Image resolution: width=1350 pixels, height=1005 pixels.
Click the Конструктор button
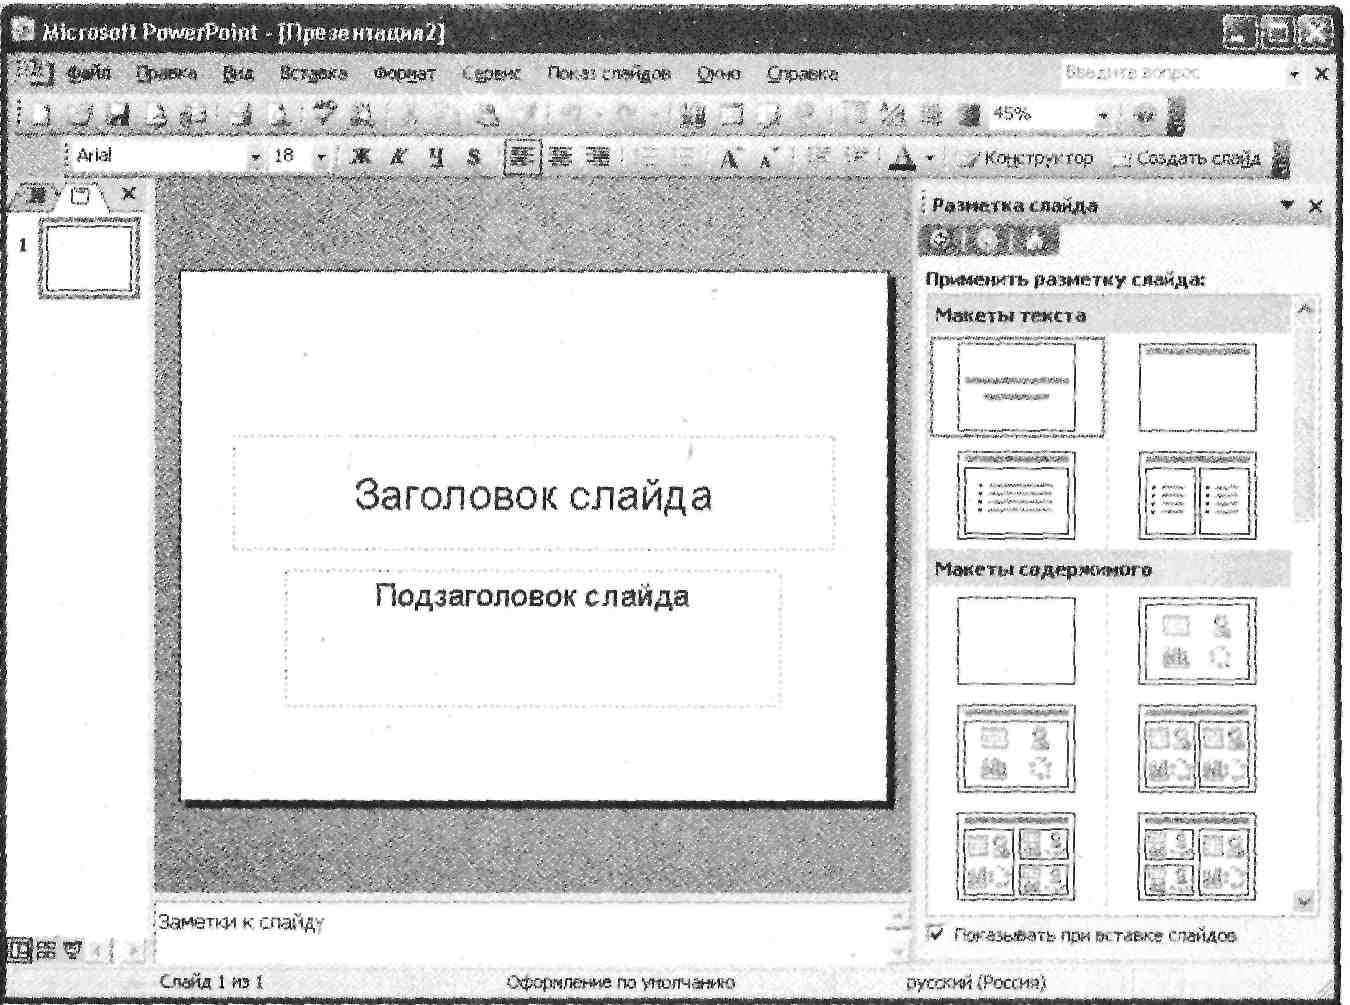(x=1028, y=158)
